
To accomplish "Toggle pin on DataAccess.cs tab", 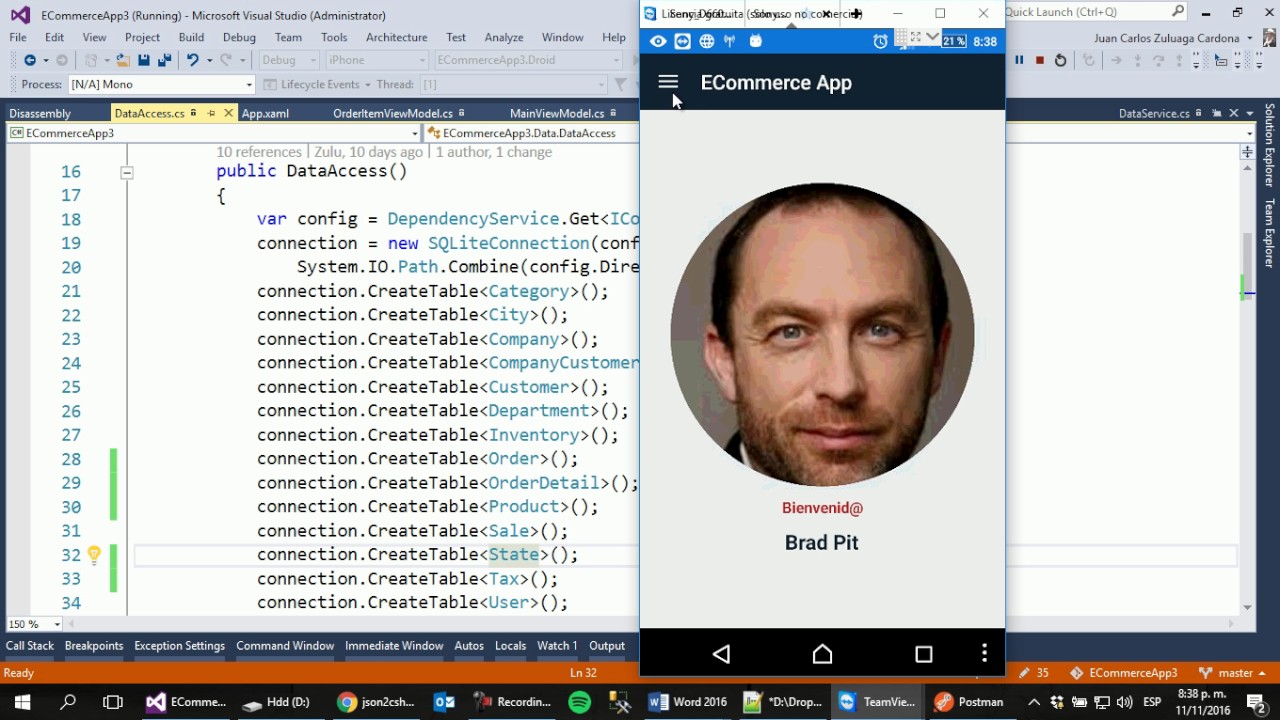I will coord(211,113).
